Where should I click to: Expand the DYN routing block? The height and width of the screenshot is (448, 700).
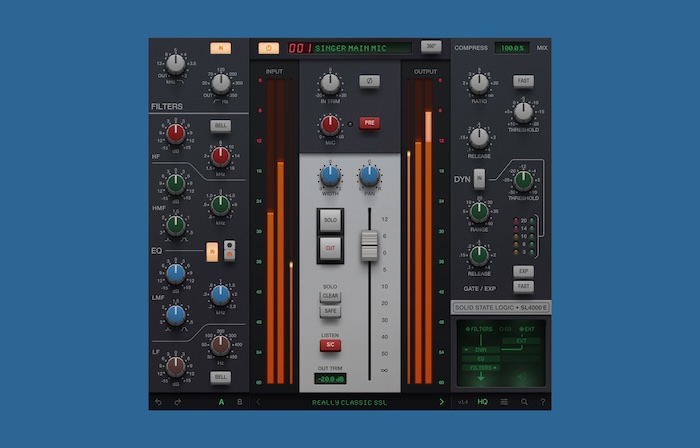480,350
